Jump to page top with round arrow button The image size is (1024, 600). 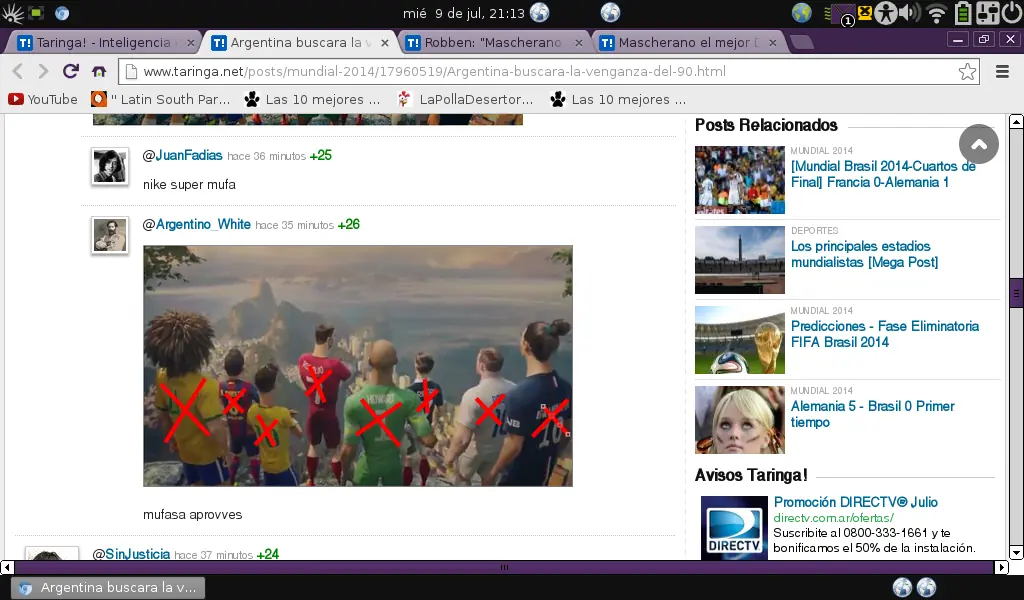(978, 144)
